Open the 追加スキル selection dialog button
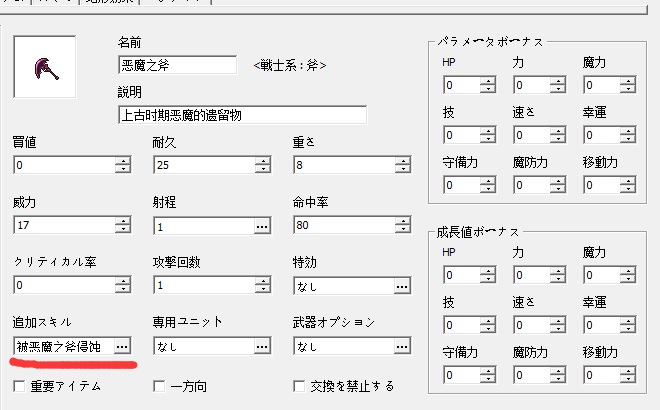The image size is (660, 410). (122, 345)
